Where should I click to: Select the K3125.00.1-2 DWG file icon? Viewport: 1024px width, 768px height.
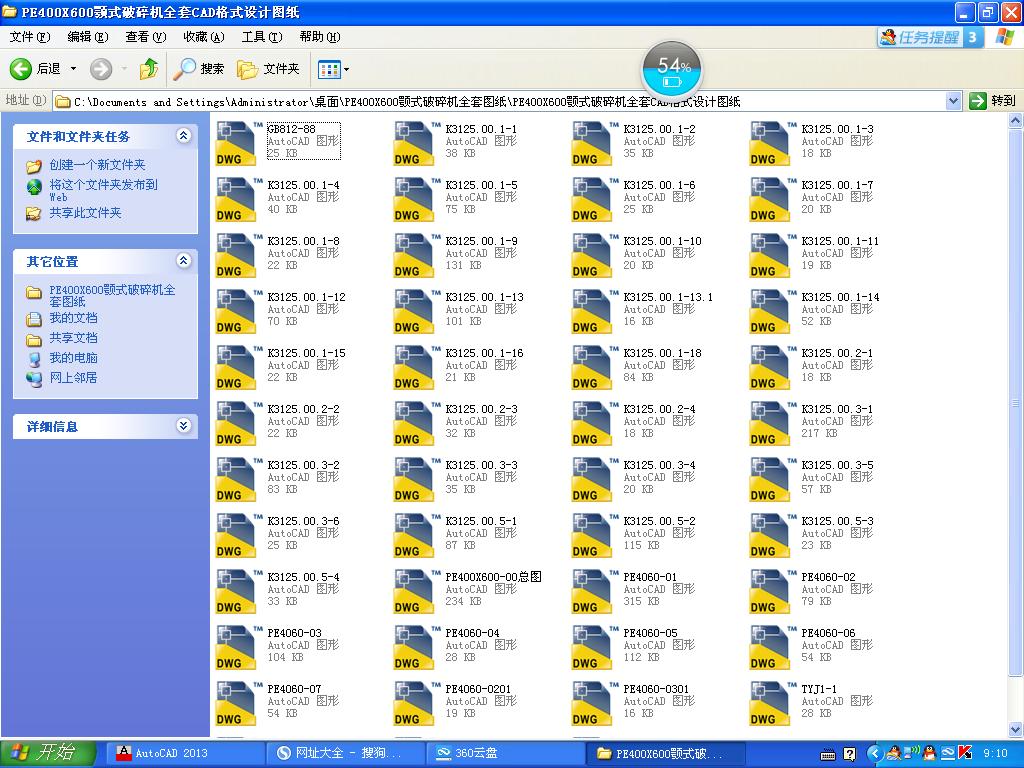click(x=592, y=143)
